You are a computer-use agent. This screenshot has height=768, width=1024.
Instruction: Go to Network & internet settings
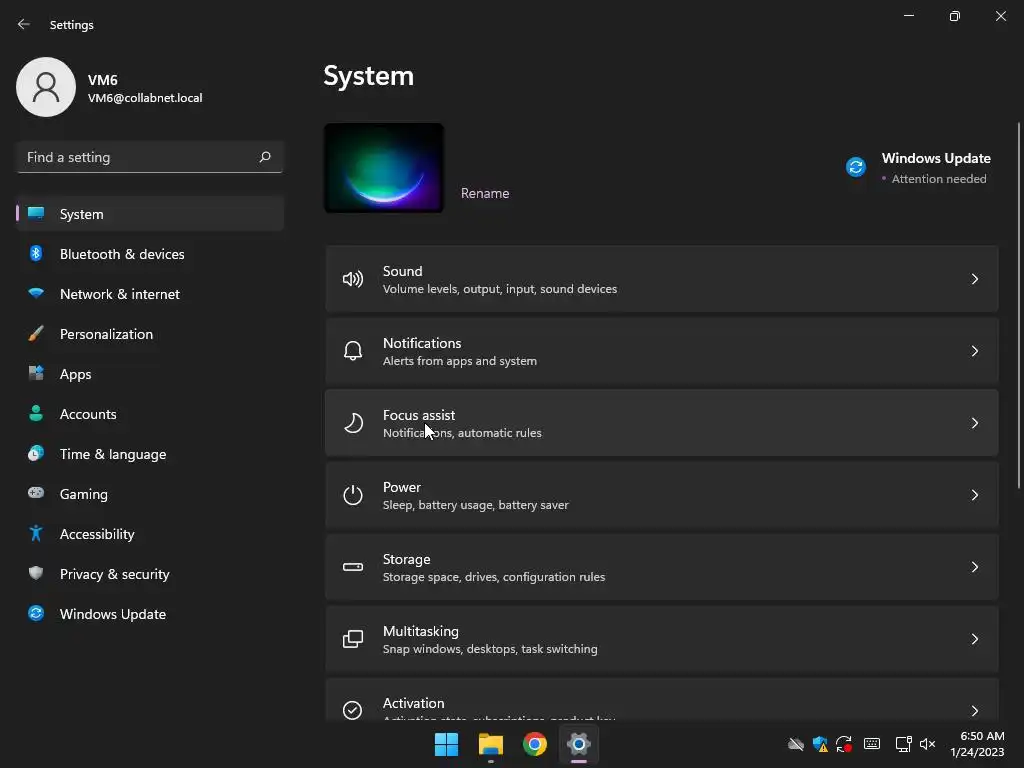coord(150,294)
